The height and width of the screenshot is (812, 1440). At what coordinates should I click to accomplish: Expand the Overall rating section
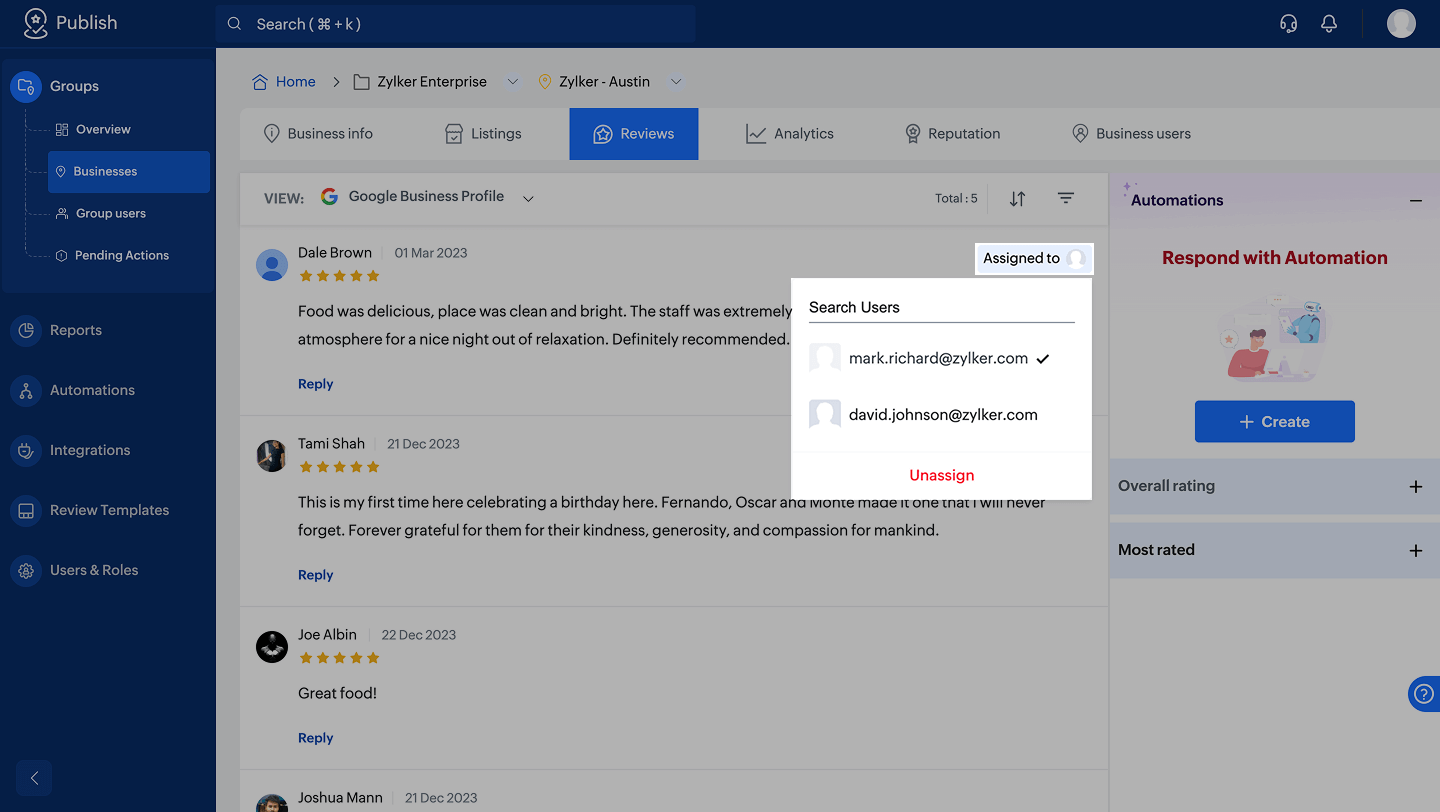point(1415,487)
